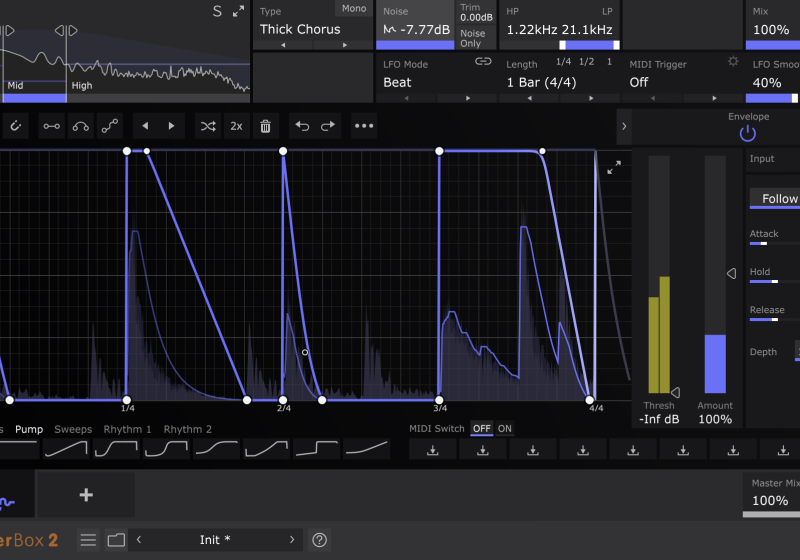Select the arc curve drawing tool
The image size is (800, 560).
(x=80, y=126)
